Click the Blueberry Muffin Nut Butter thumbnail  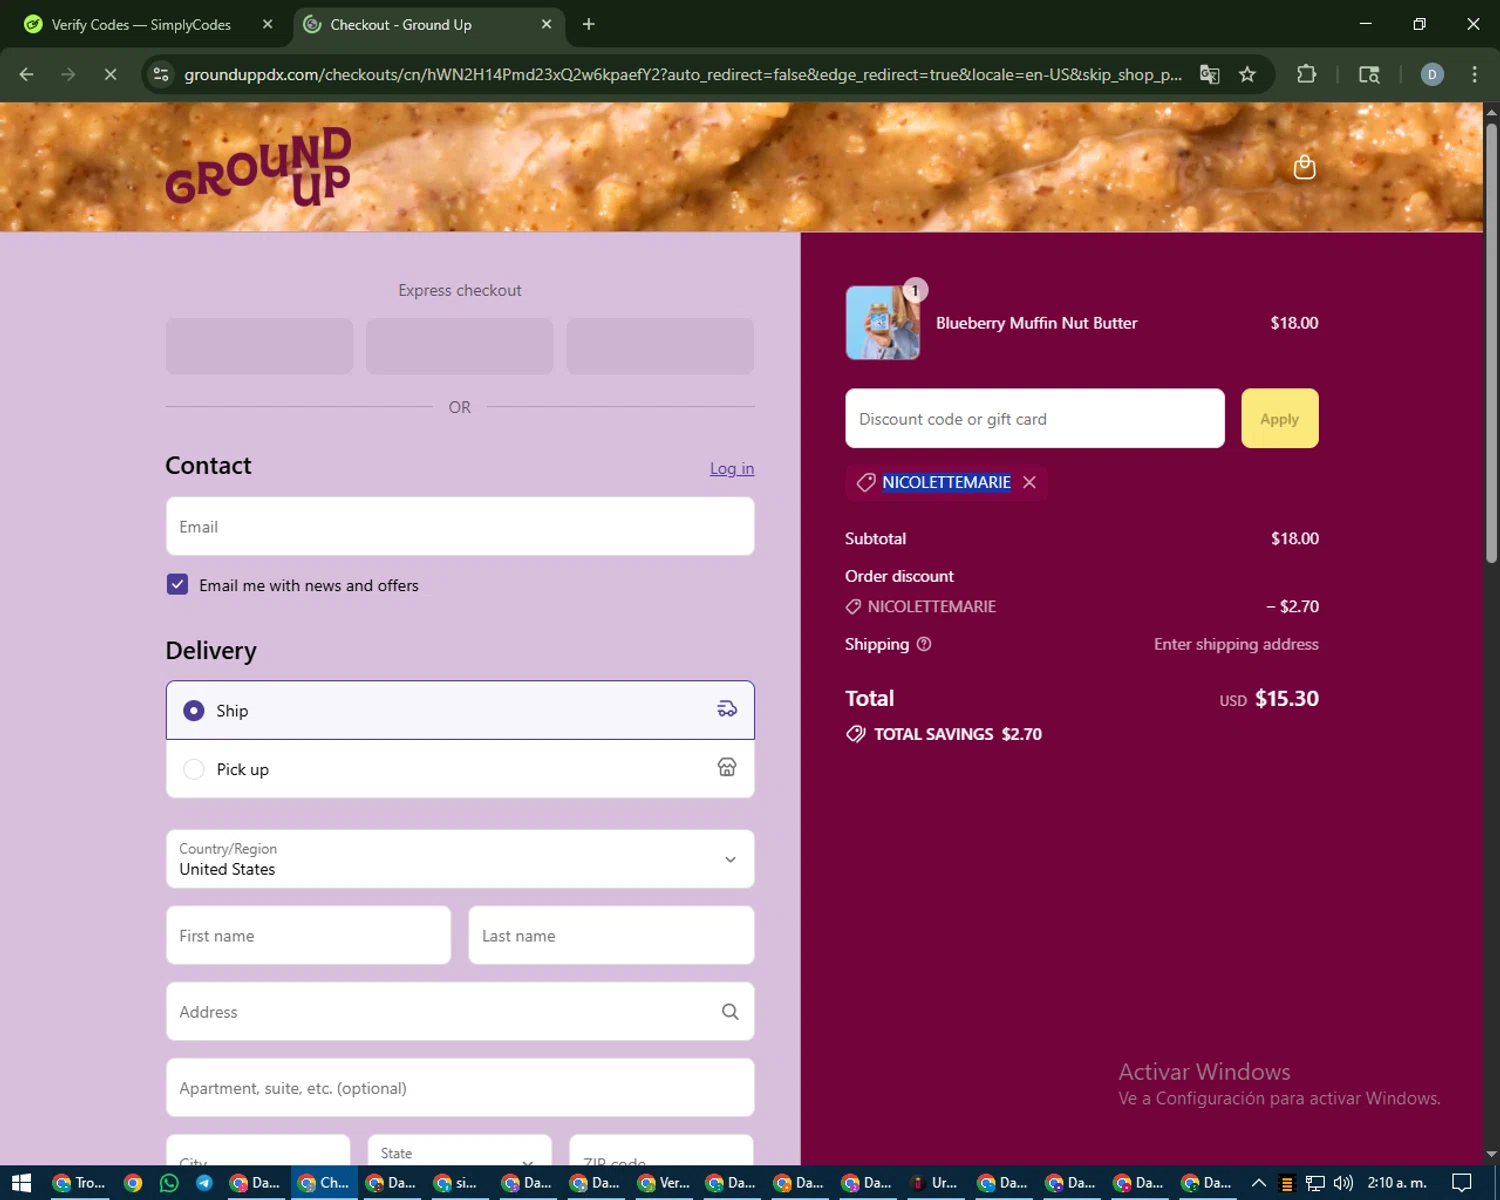(x=883, y=322)
